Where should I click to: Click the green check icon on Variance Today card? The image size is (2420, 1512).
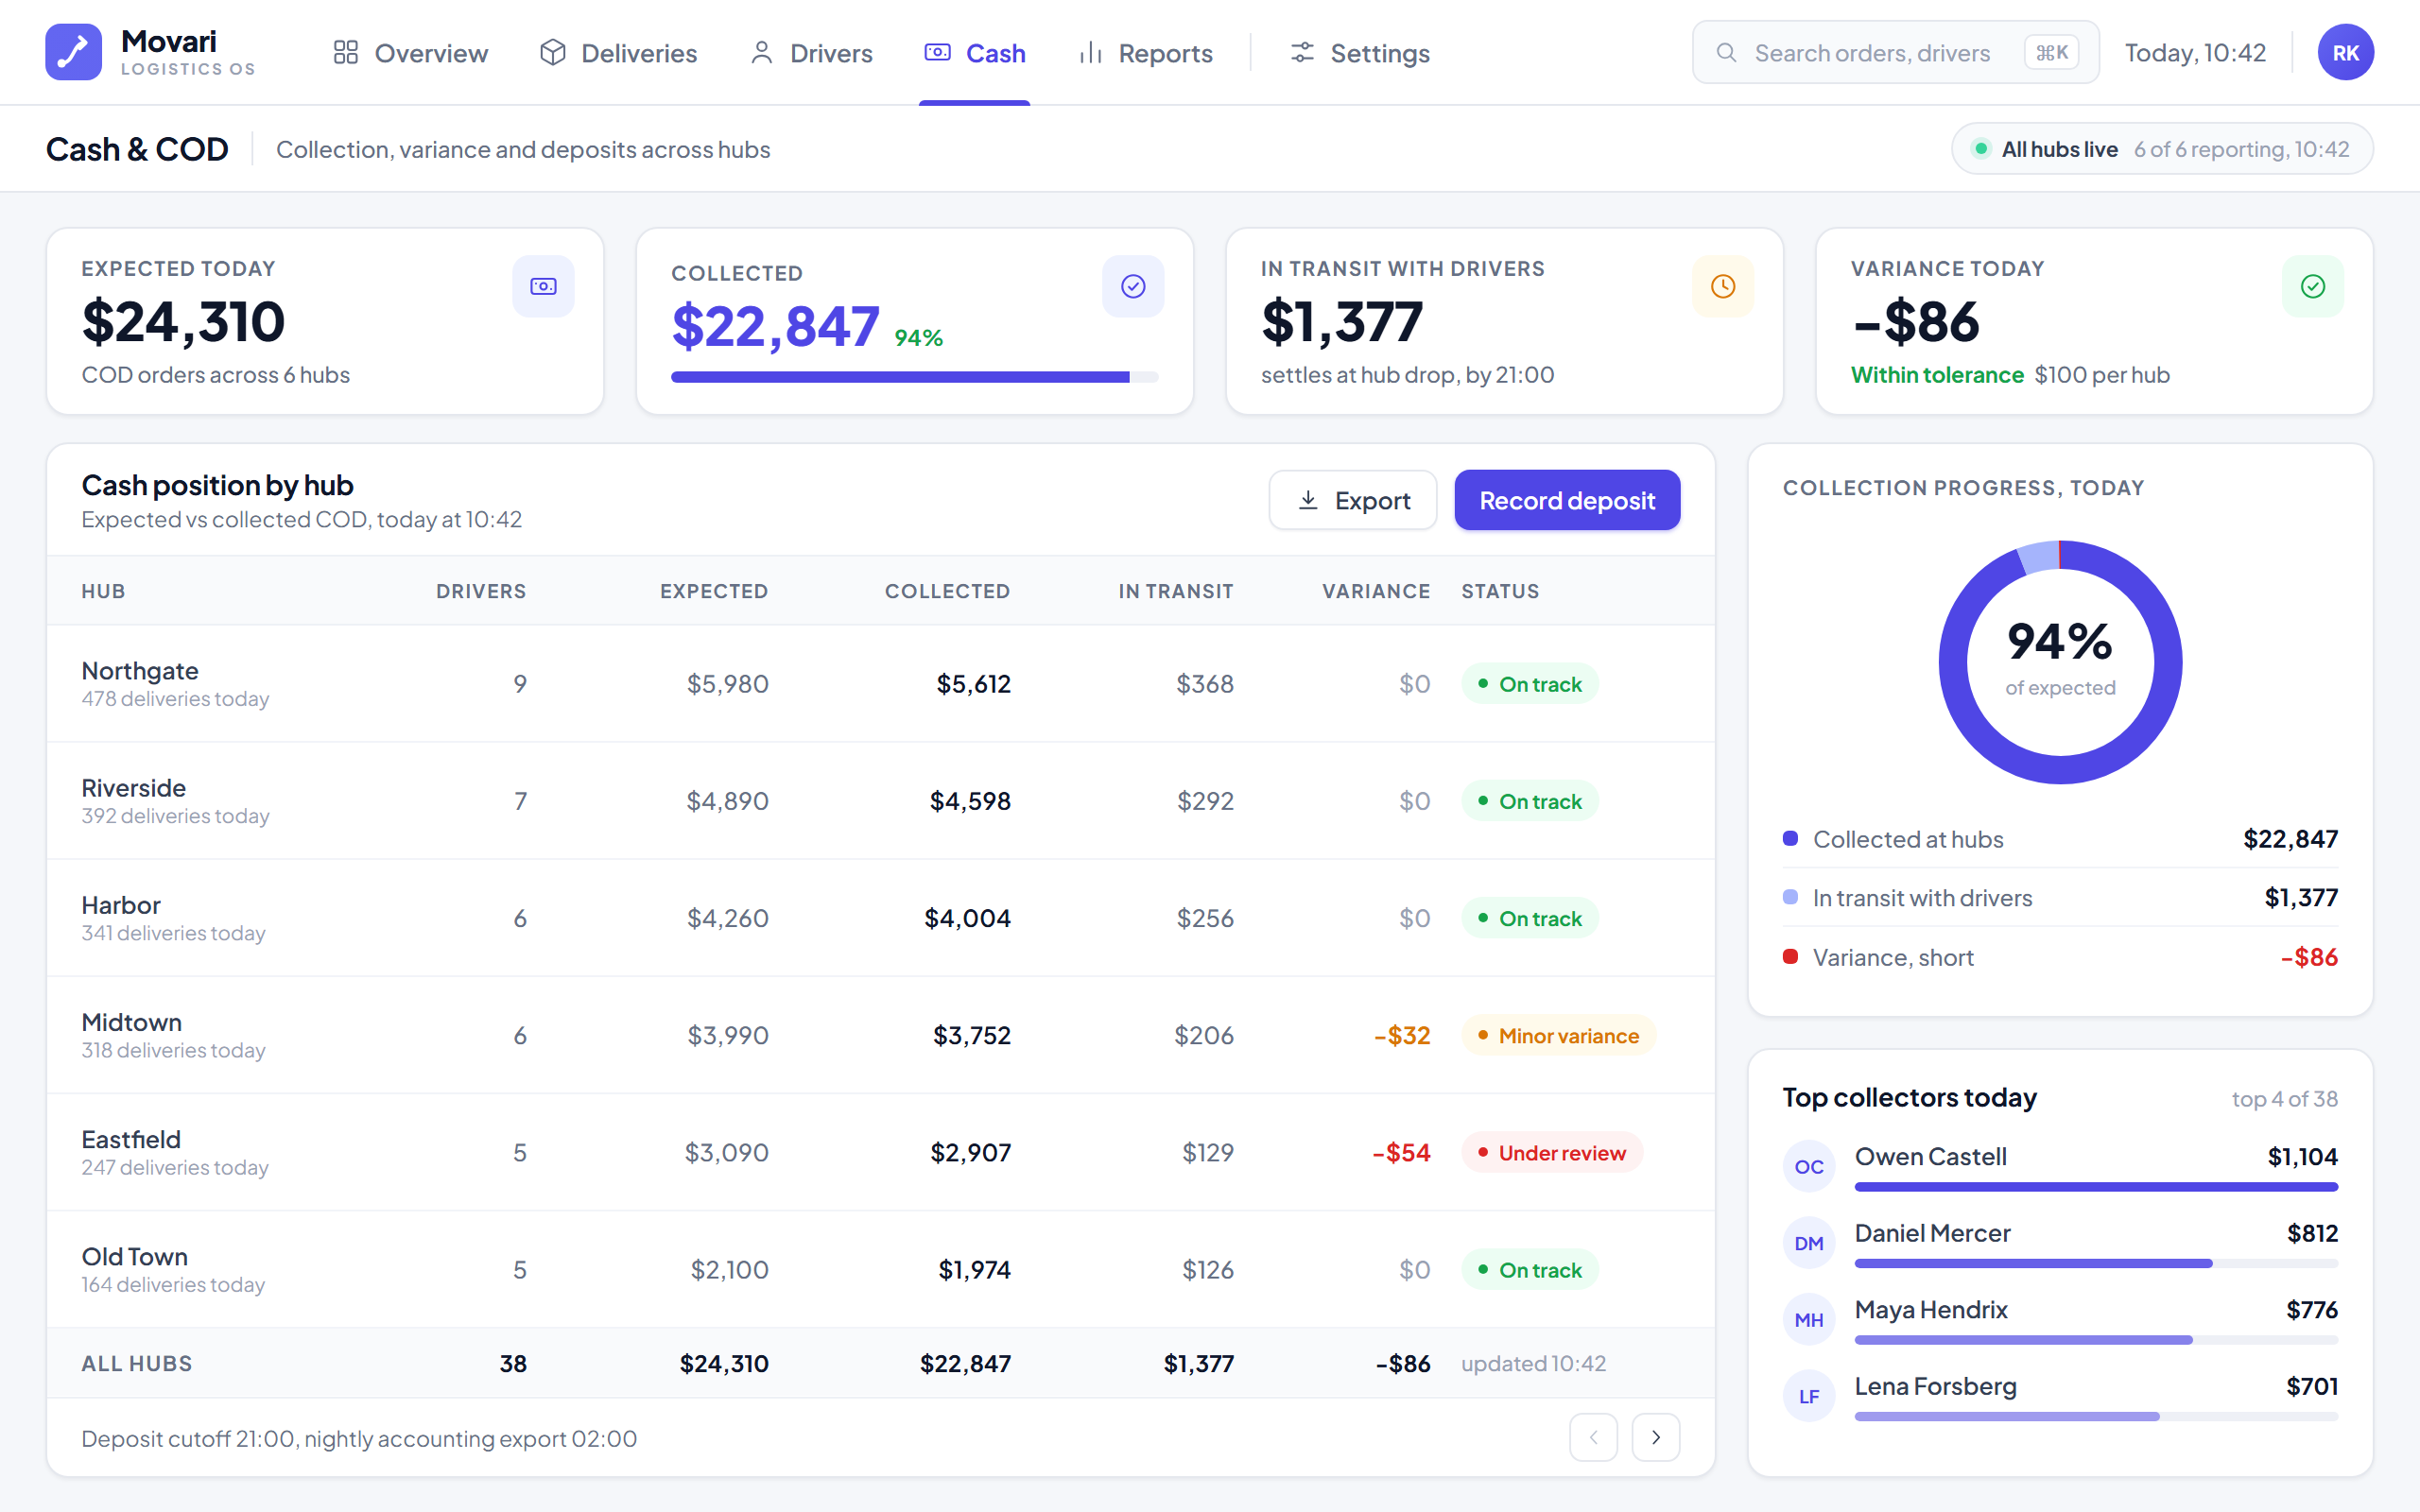click(2312, 286)
